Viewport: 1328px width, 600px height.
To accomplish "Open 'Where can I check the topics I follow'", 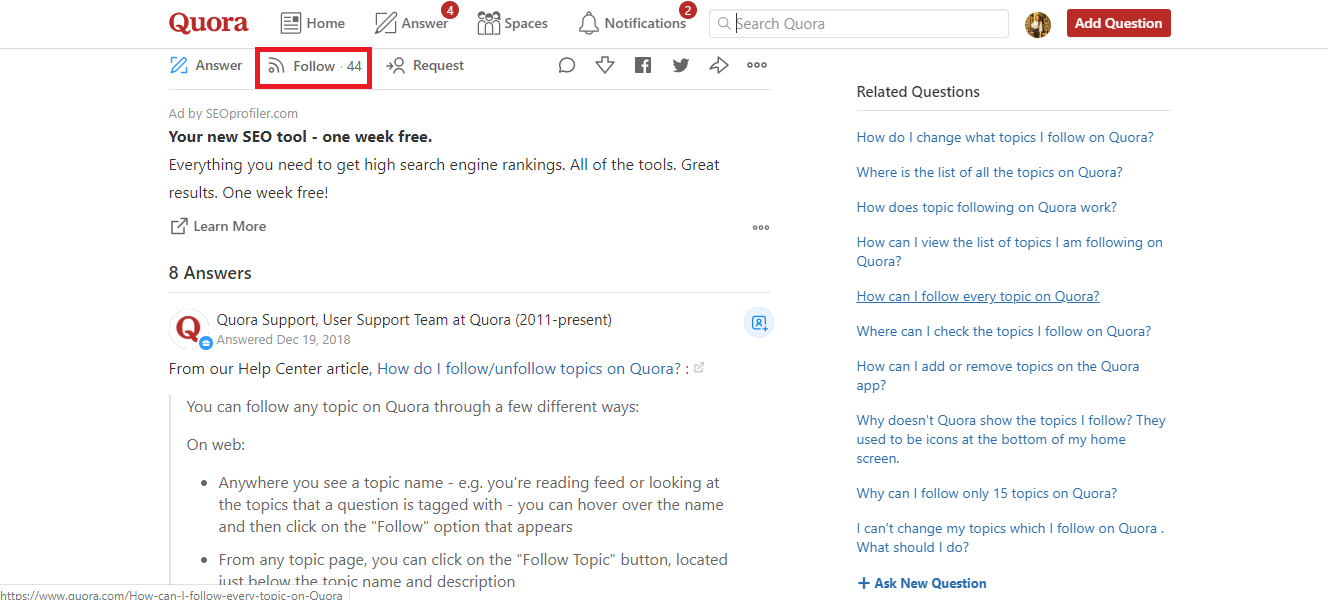I will point(1003,331).
